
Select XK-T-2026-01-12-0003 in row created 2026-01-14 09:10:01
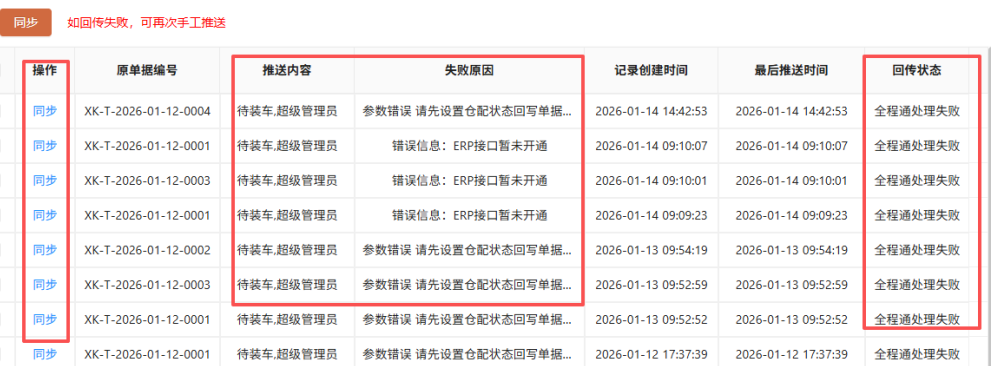click(147, 181)
